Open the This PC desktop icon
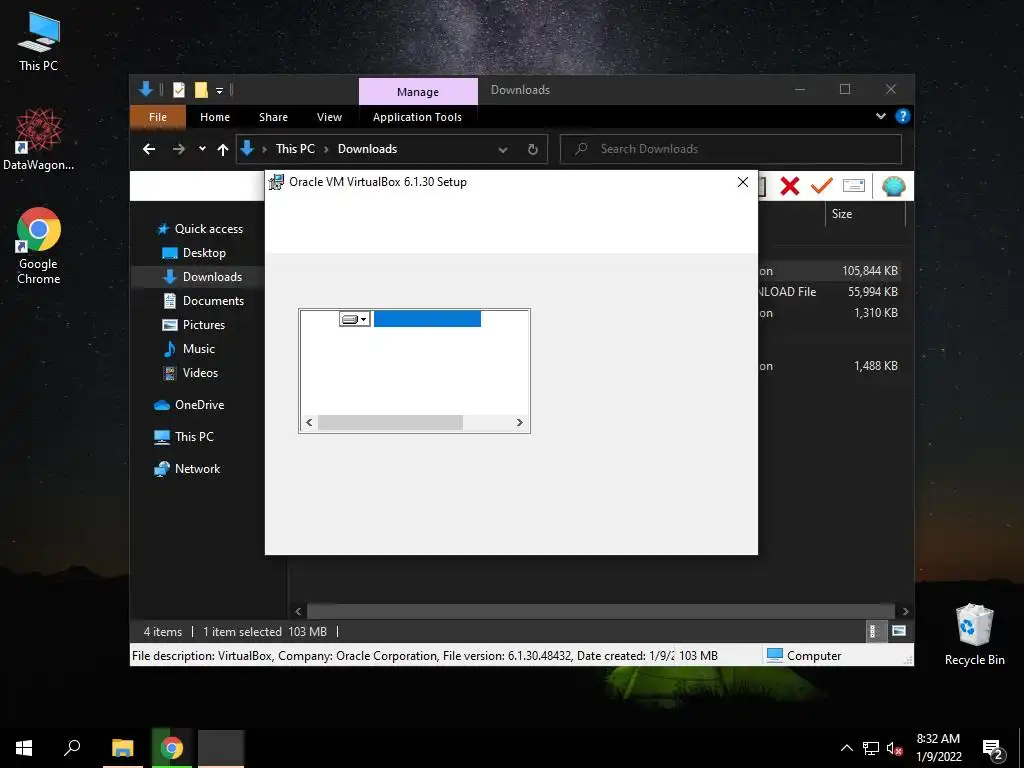 coord(39,42)
